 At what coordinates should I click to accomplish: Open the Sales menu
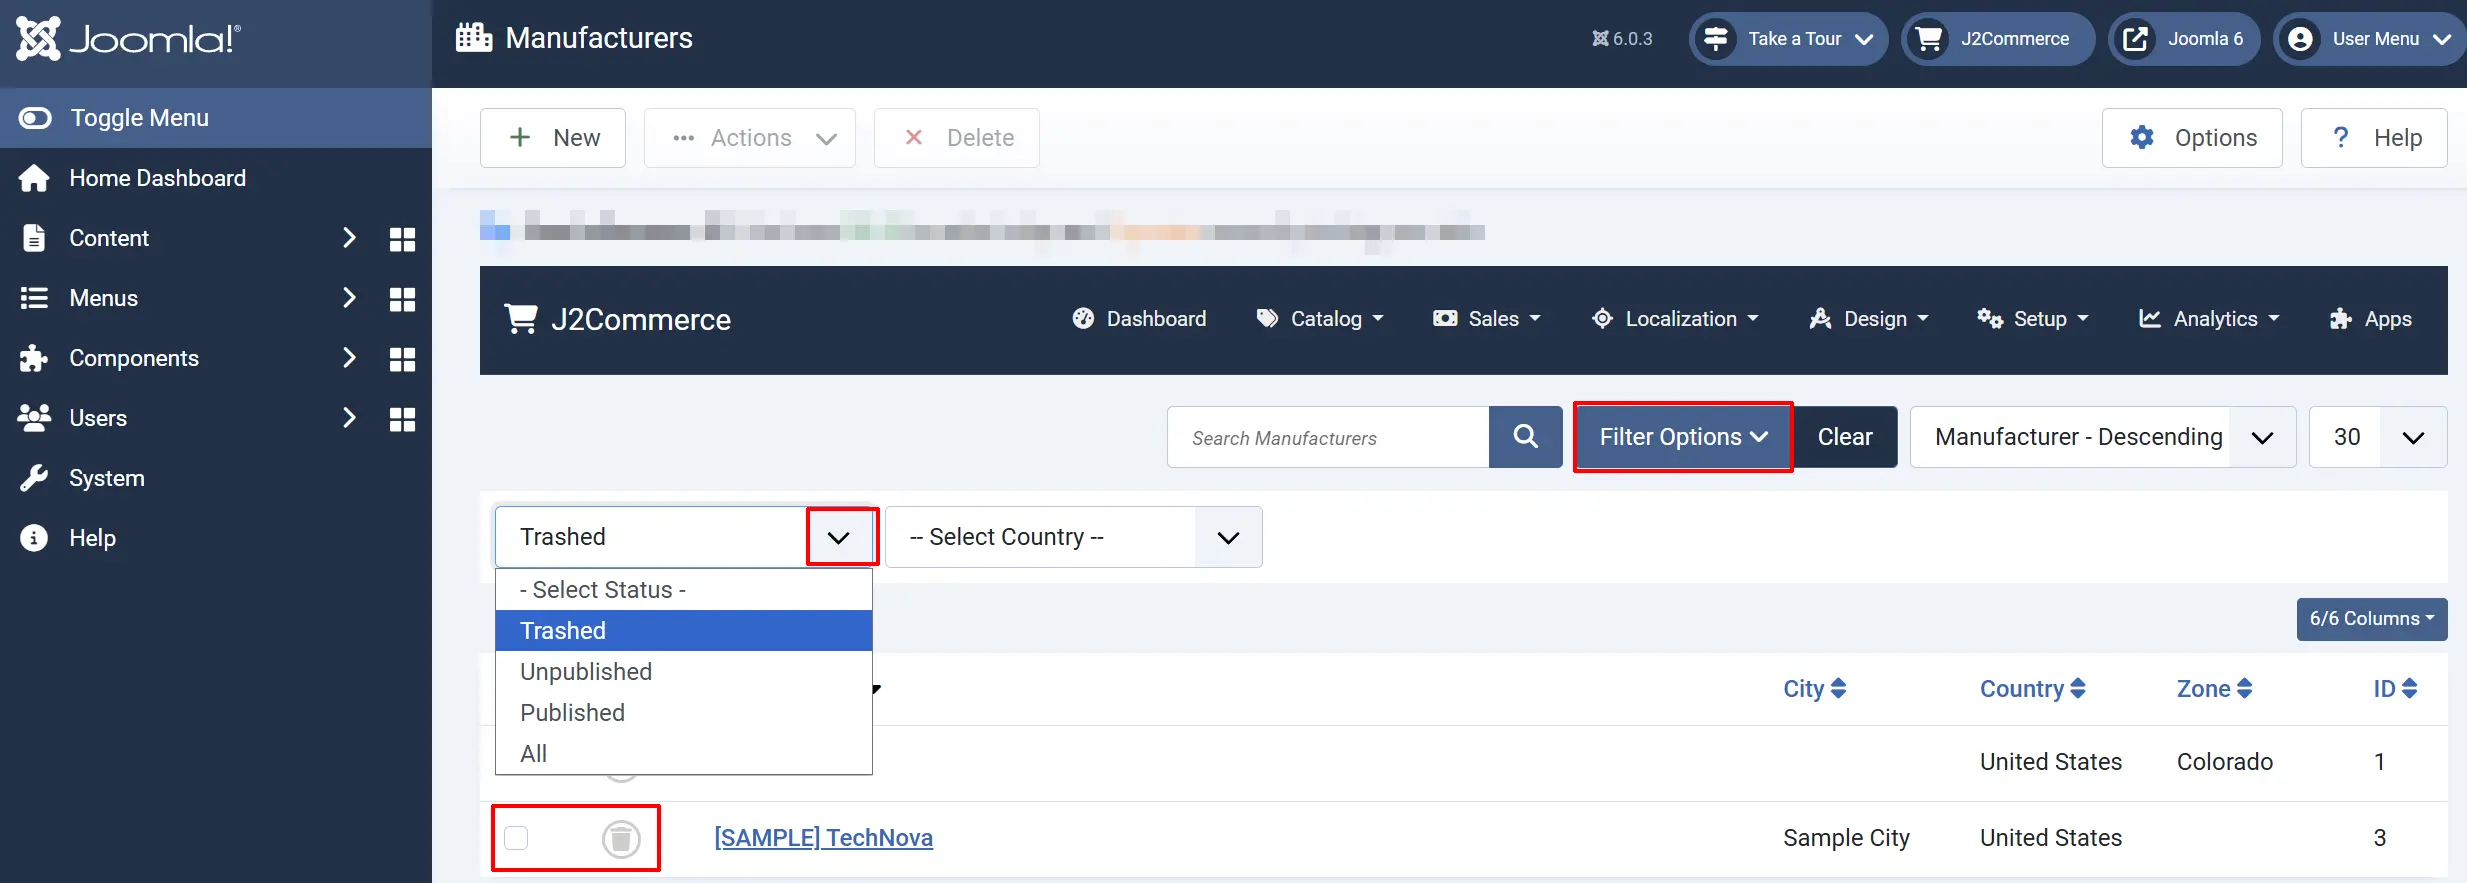tap(1487, 319)
